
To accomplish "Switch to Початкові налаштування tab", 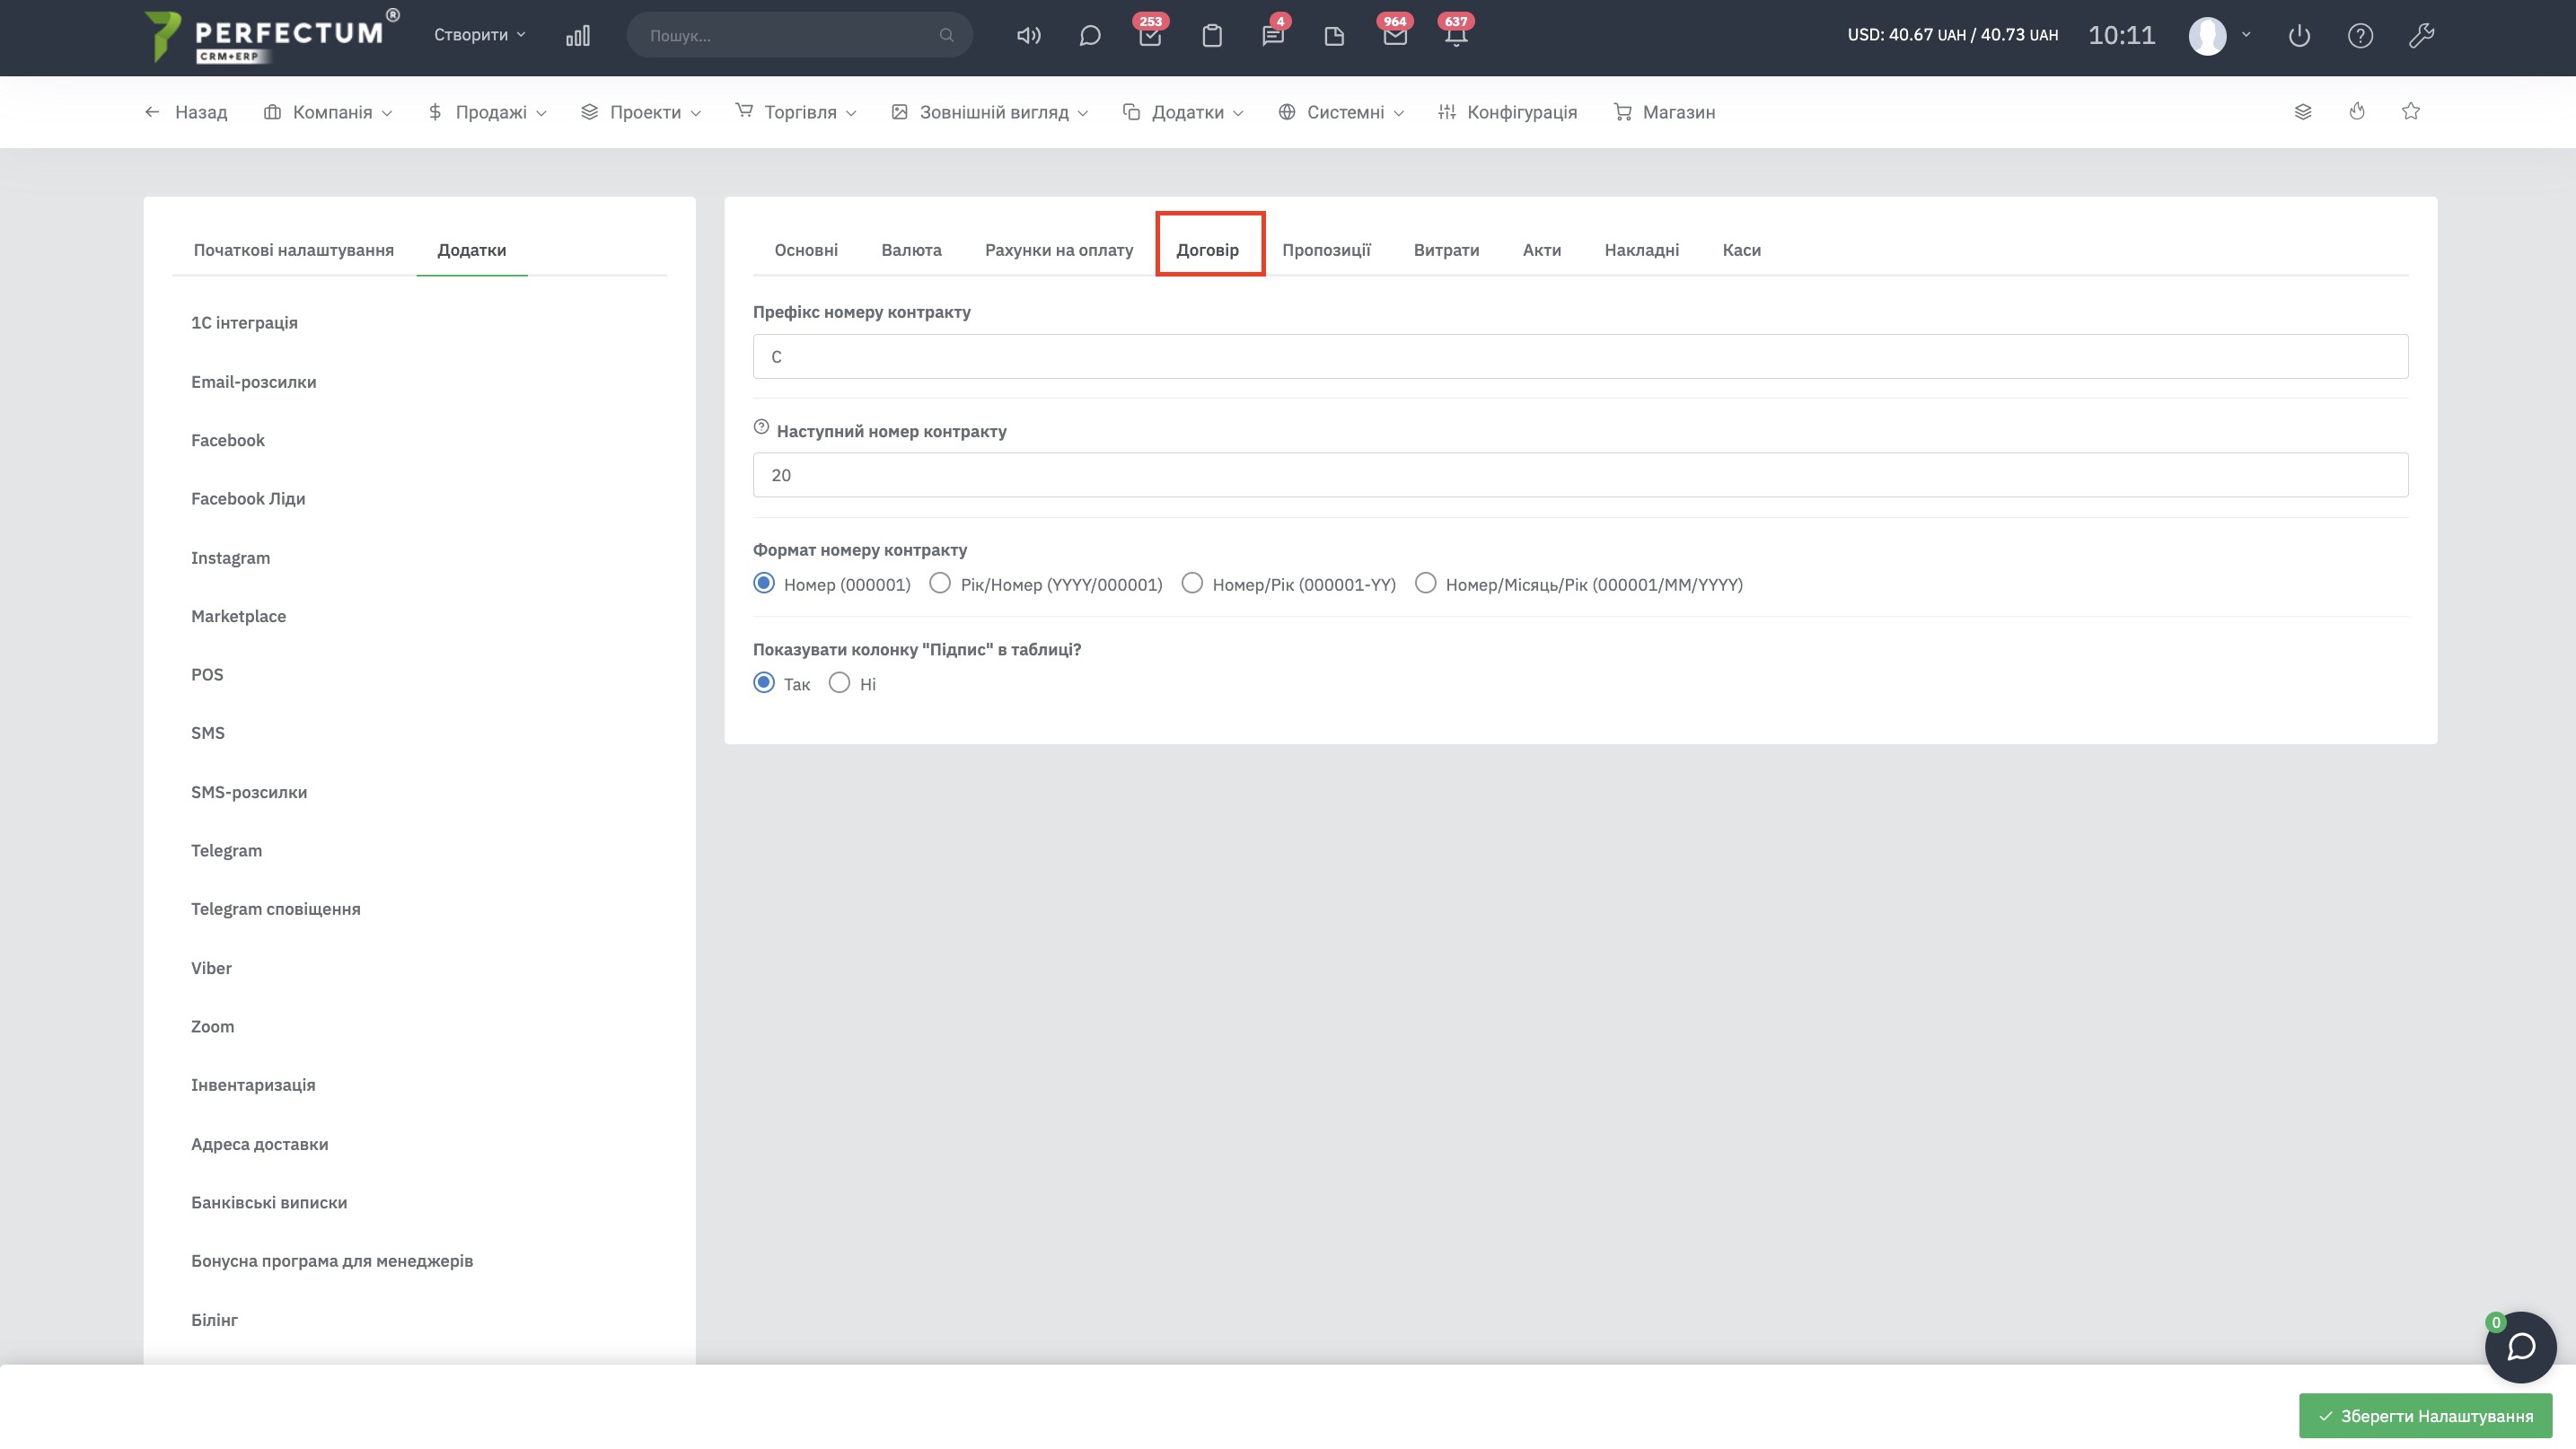I will pos(293,250).
